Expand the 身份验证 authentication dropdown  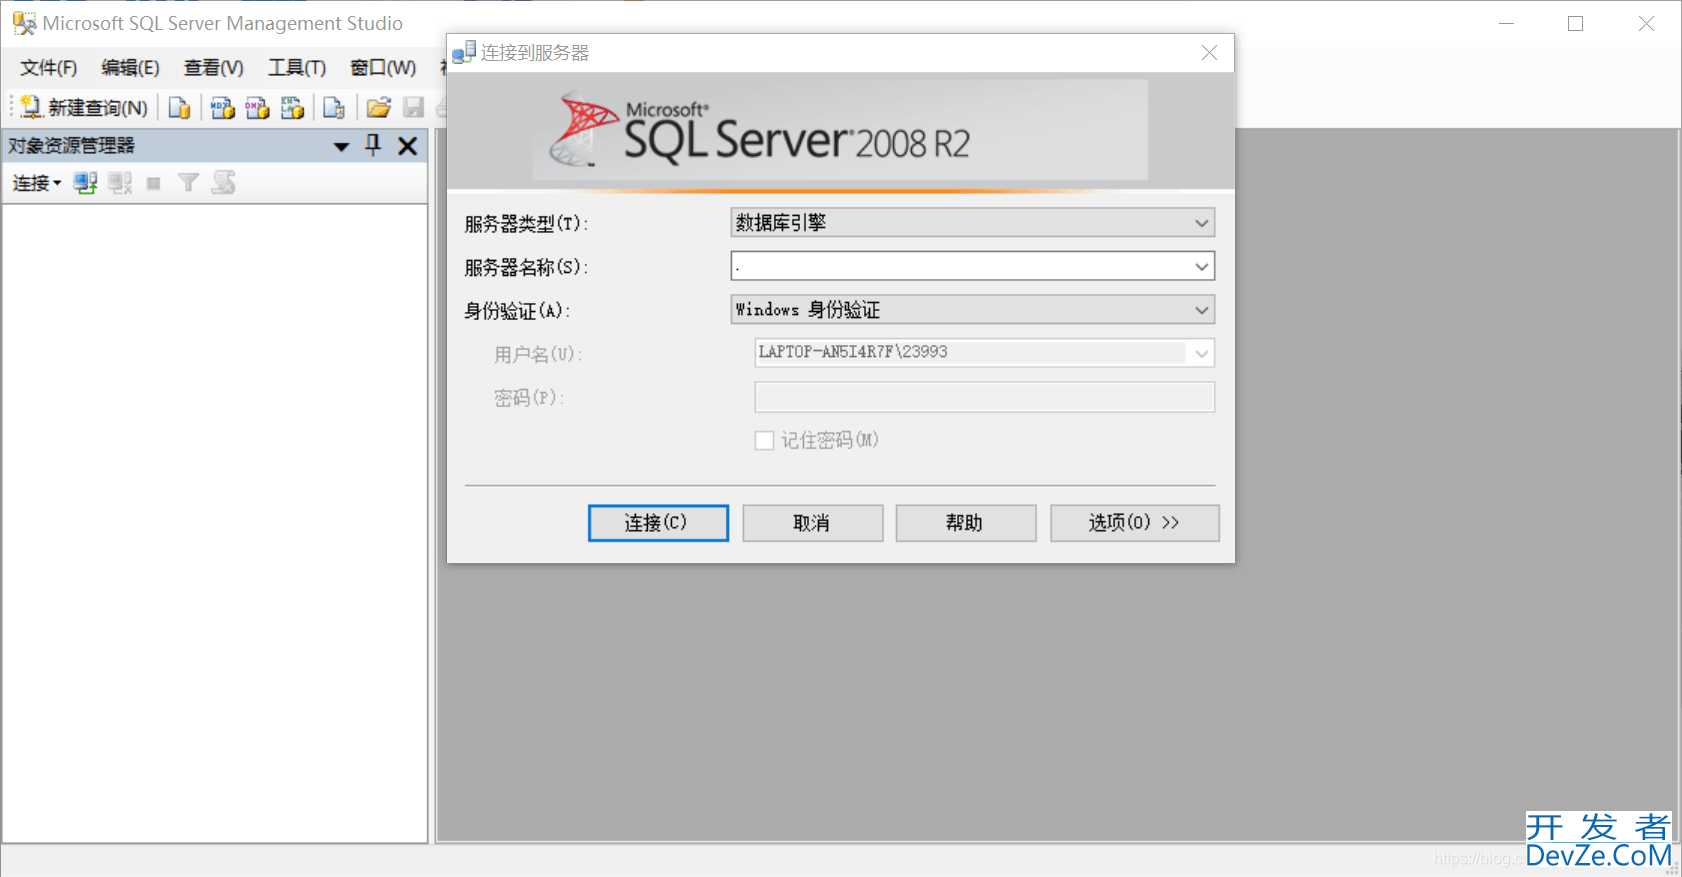1201,310
